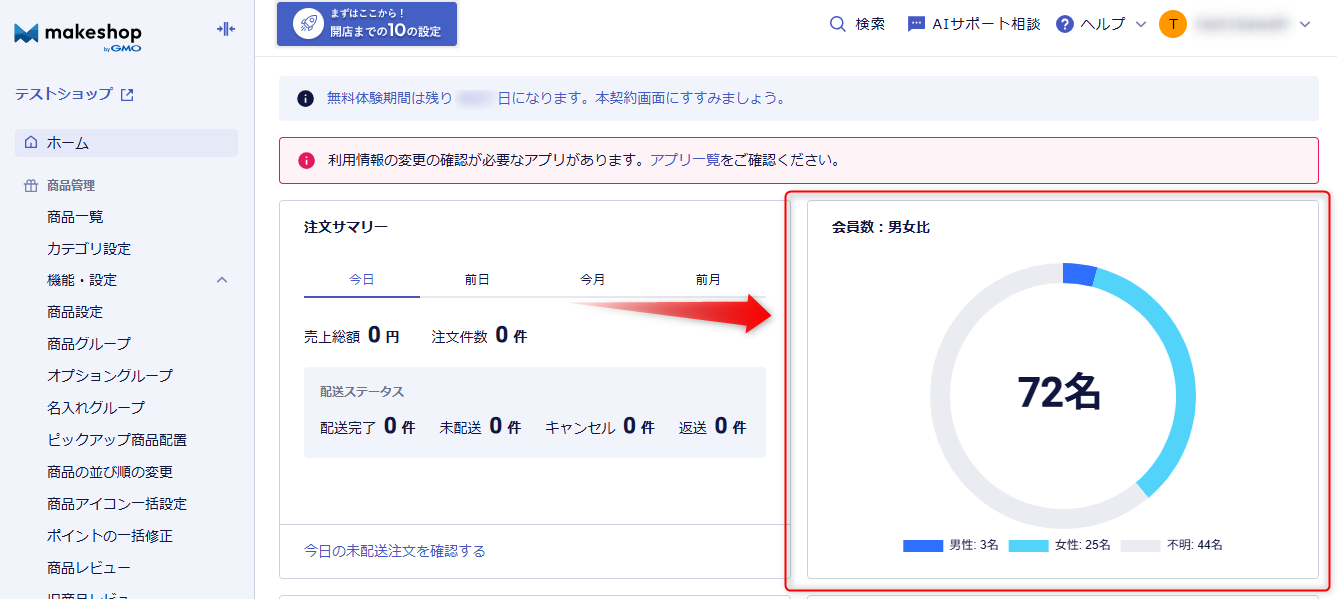Click the help question mark icon
Viewport: 1337px width, 599px height.
[1065, 24]
